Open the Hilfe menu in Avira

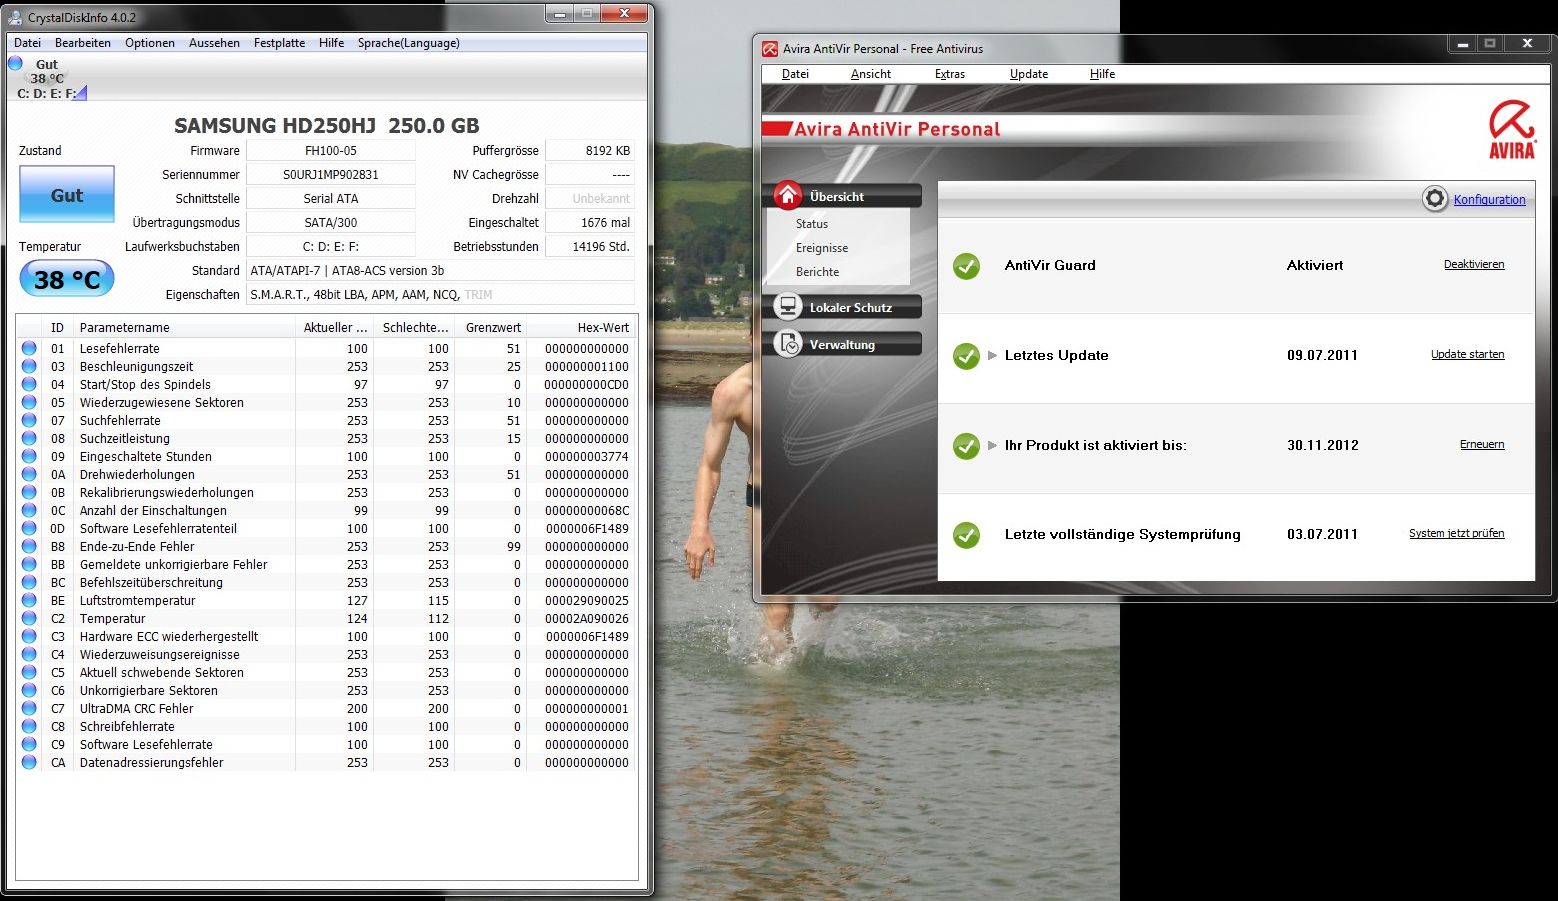pos(1102,74)
